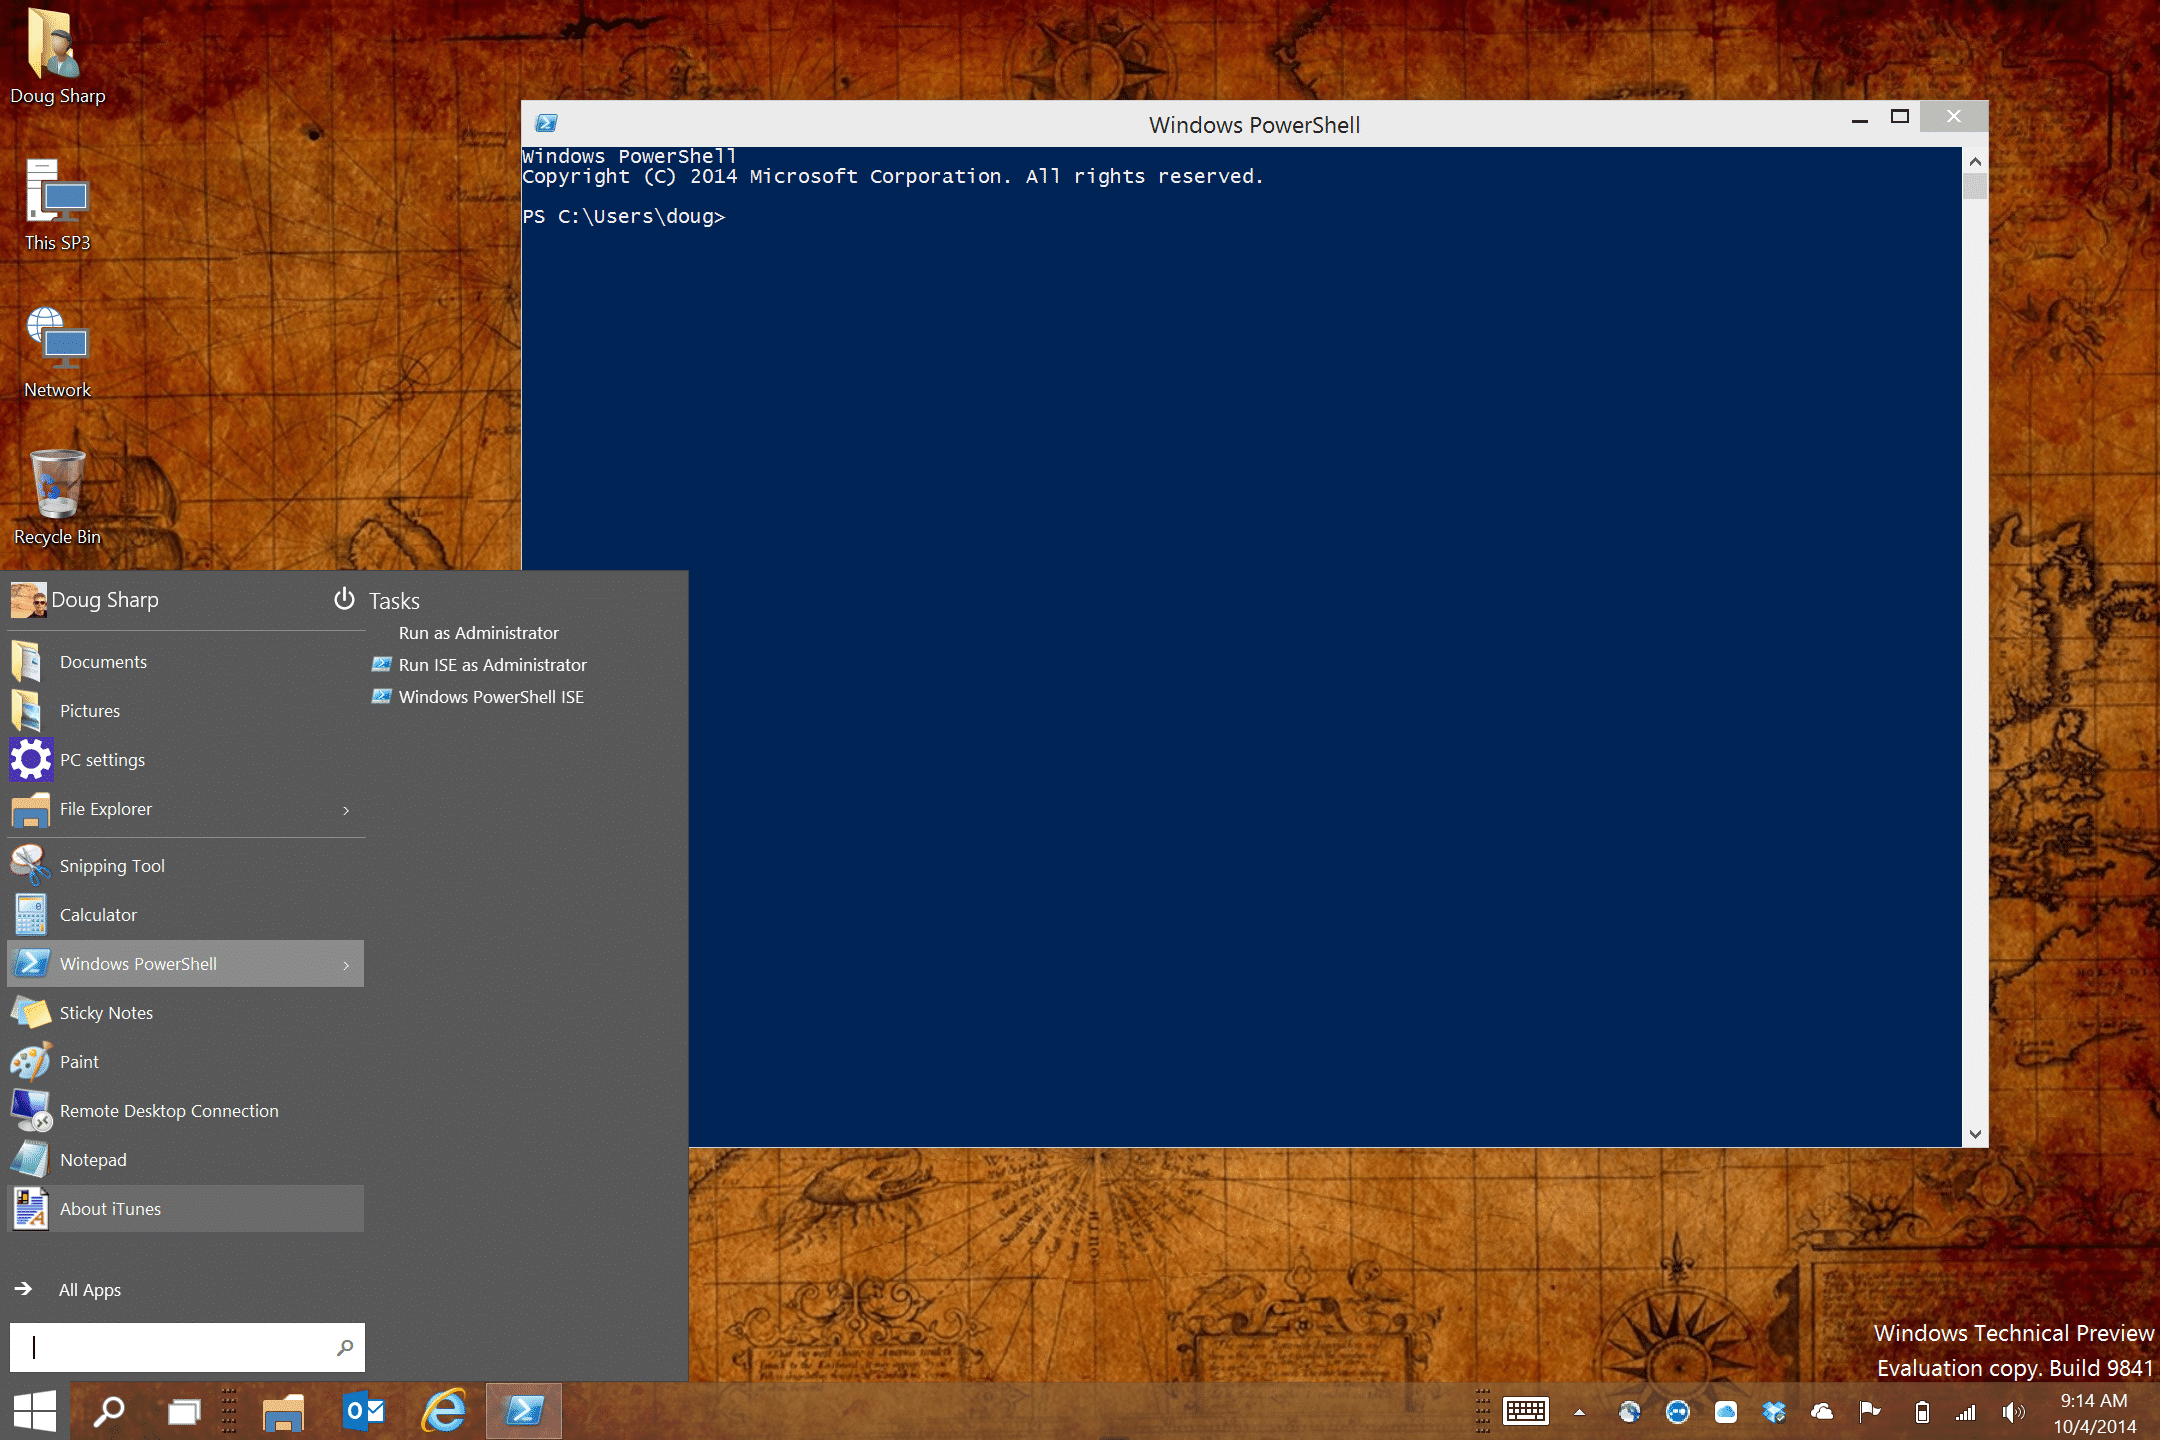The height and width of the screenshot is (1440, 2160).
Task: Open the Doug Sharp desktop folder icon
Action: 57,56
